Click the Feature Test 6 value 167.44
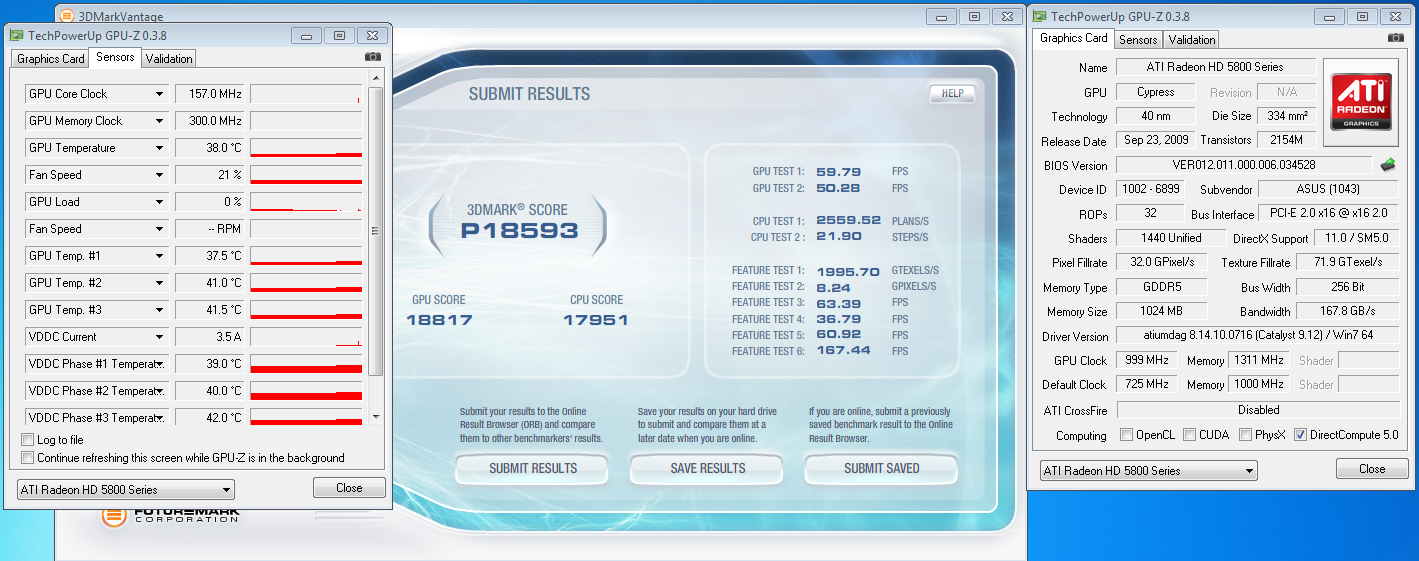The image size is (1419, 561). tap(843, 351)
